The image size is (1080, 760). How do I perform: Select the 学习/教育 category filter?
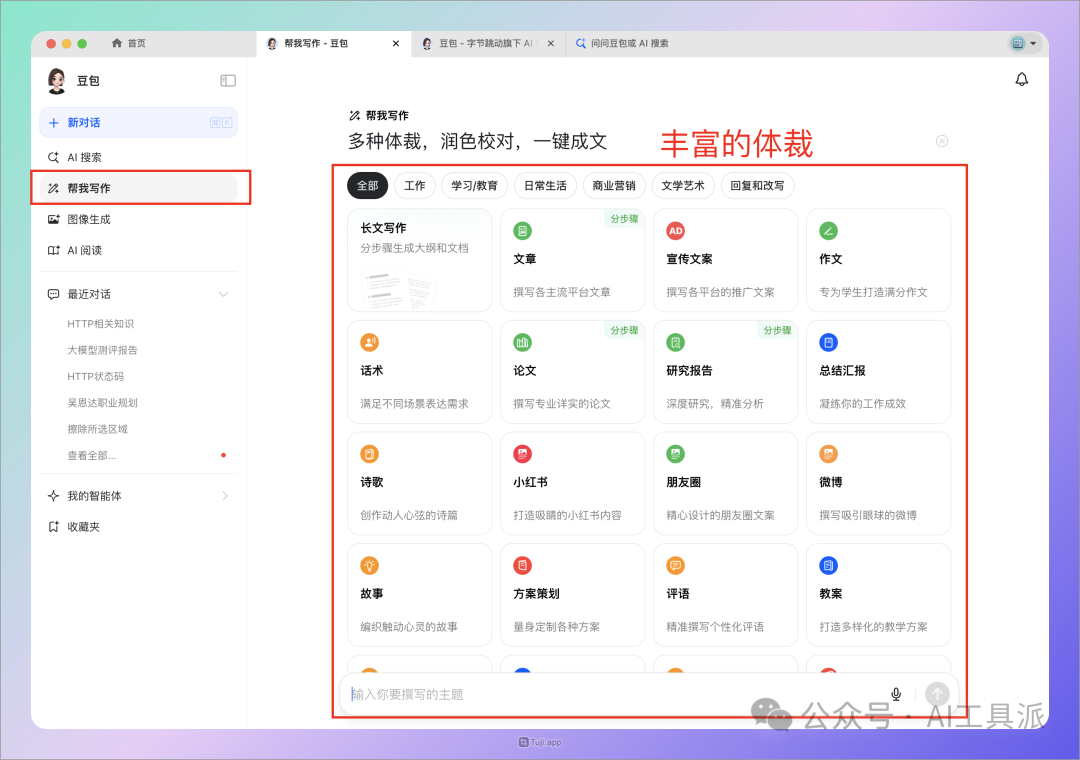pyautogui.click(x=474, y=185)
